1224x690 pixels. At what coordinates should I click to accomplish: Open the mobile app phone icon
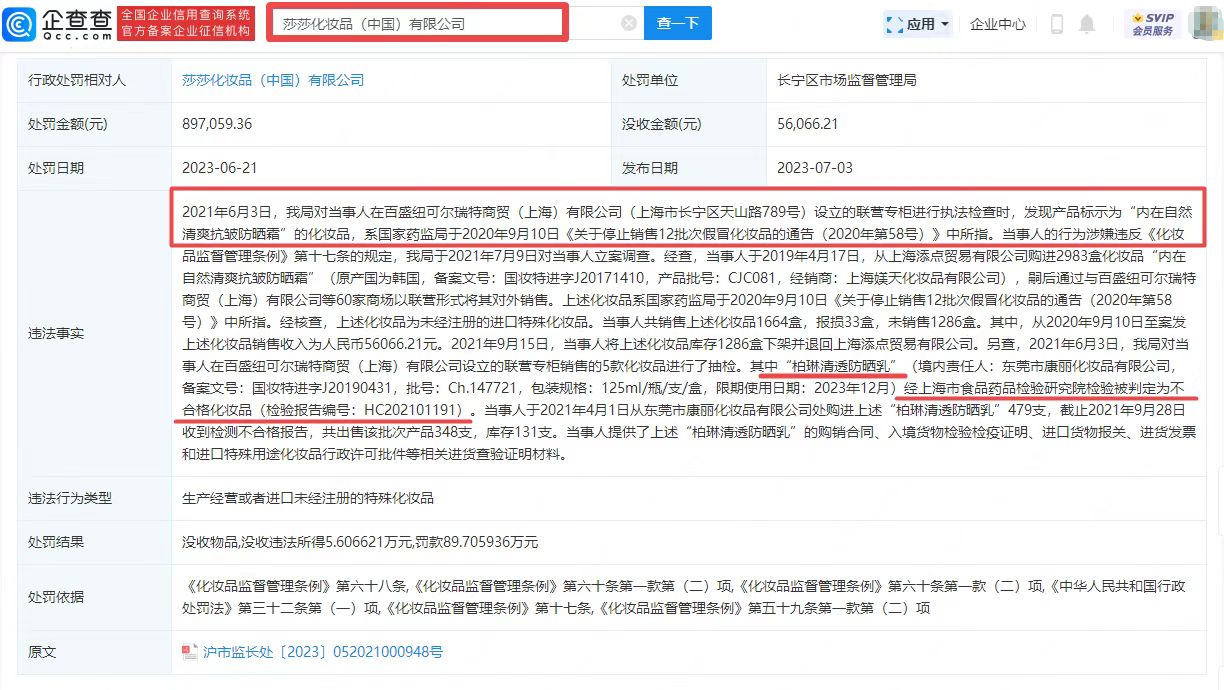coord(1056,24)
